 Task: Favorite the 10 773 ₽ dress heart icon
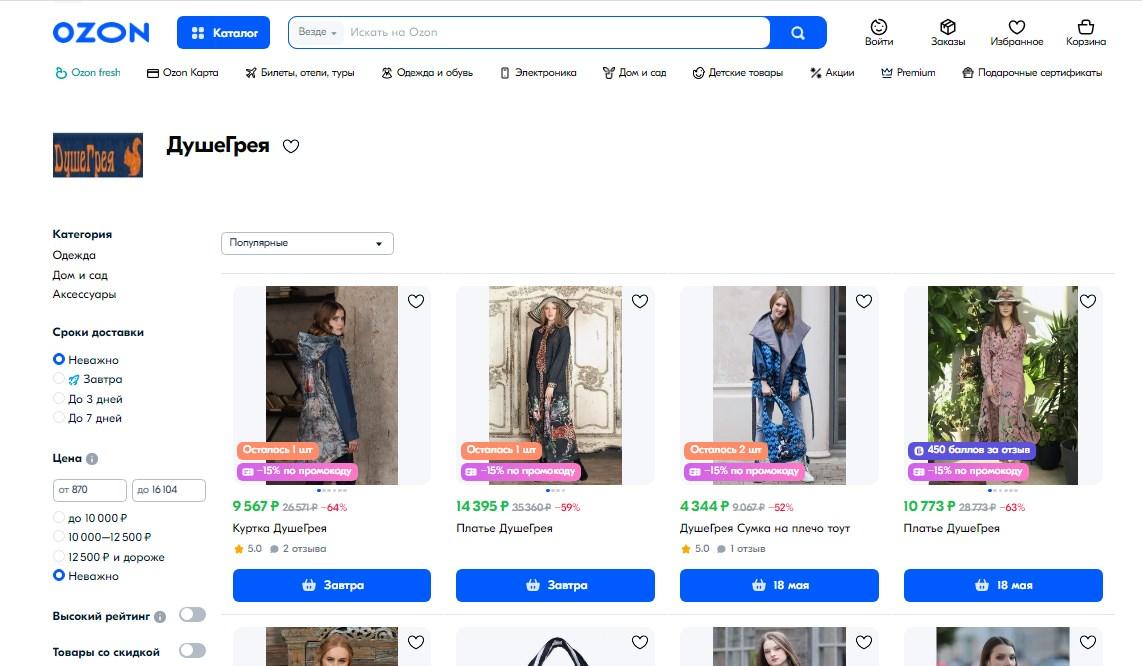[1087, 301]
